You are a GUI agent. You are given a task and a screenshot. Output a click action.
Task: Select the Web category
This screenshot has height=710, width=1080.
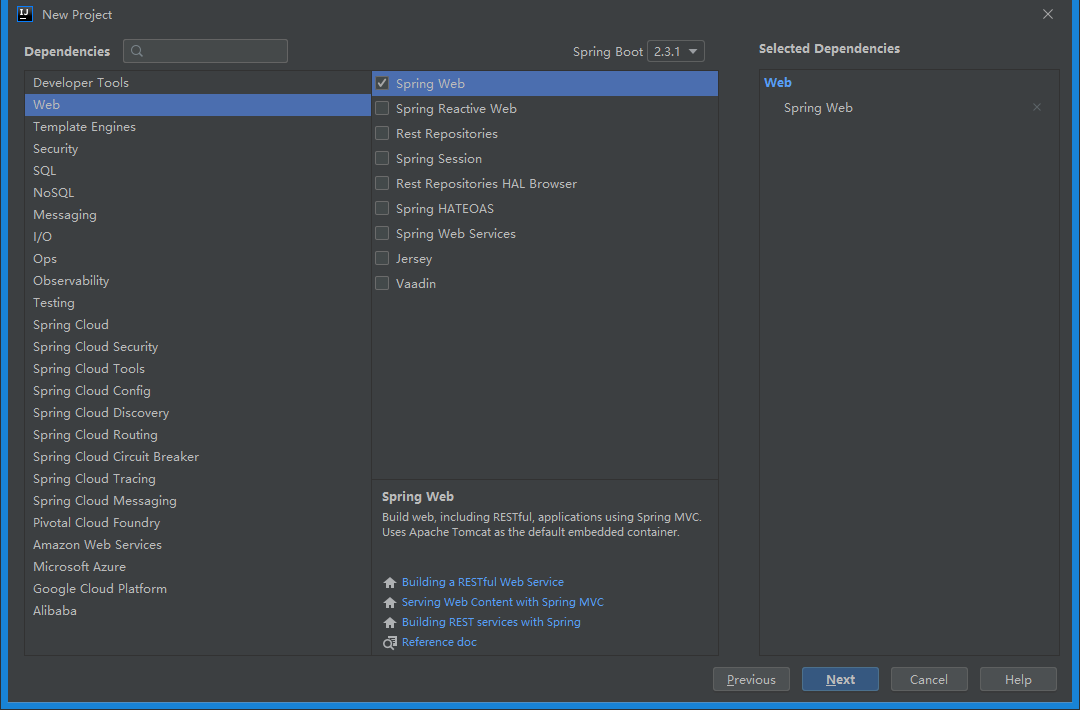tap(198, 105)
